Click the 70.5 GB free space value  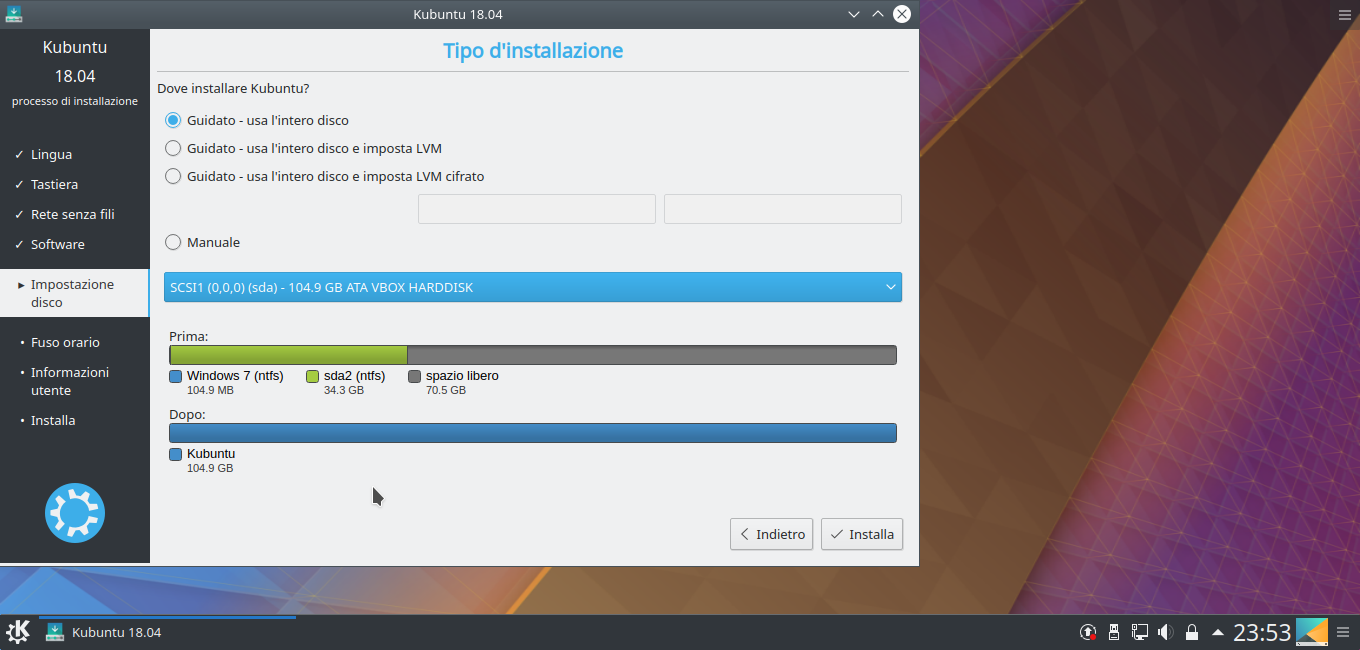[446, 390]
